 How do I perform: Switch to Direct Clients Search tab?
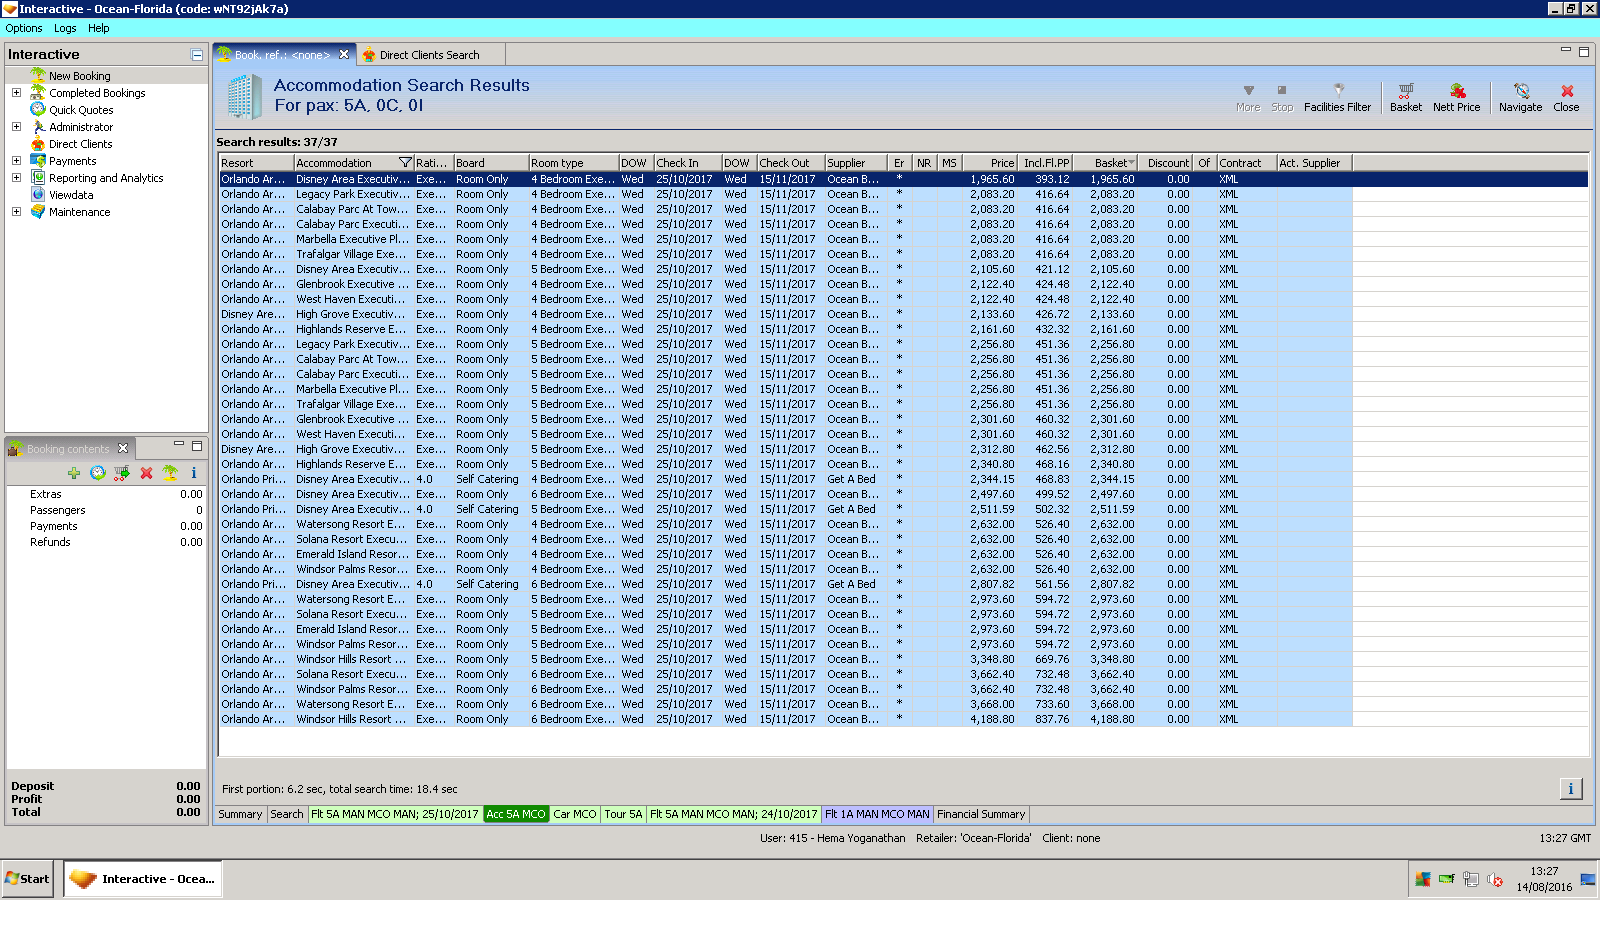429,55
